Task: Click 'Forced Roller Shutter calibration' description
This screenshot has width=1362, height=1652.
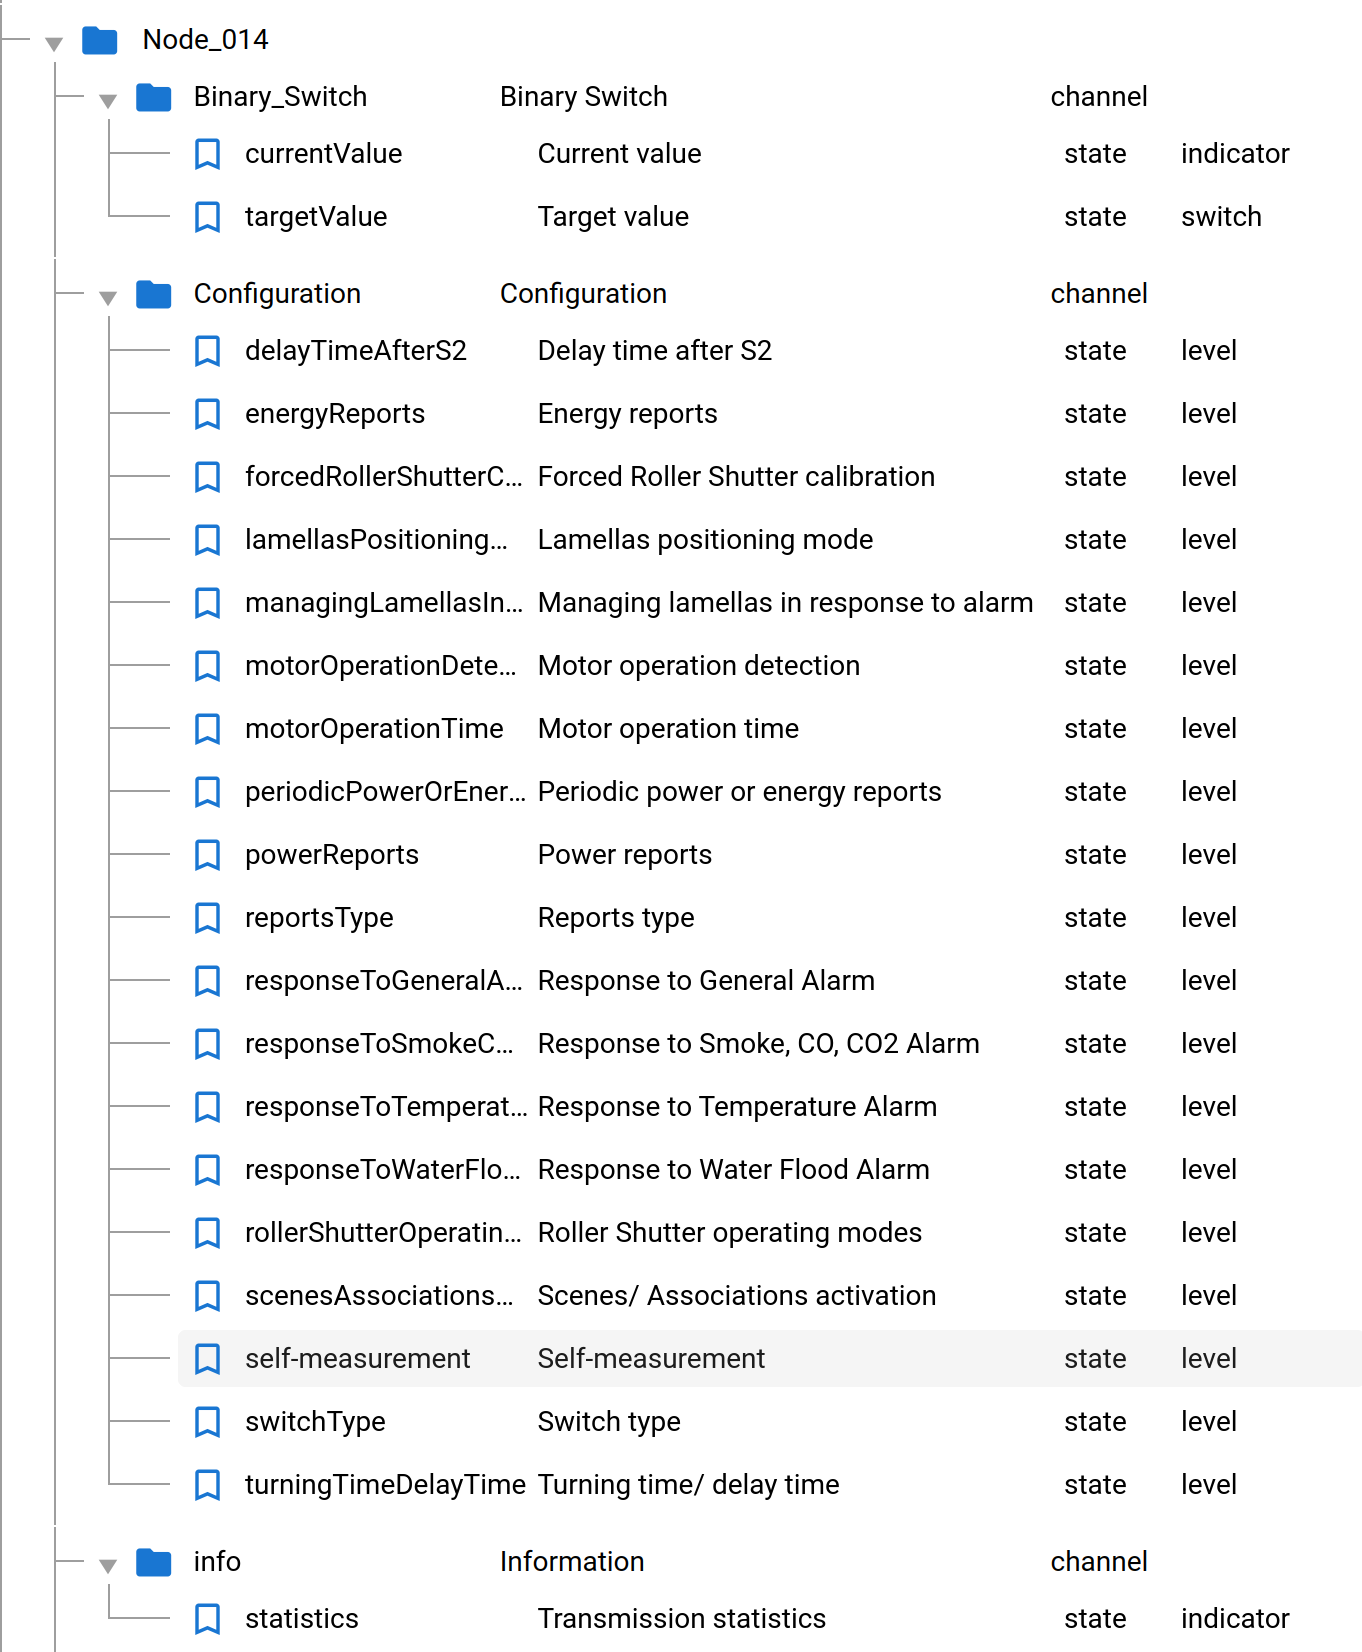Action: tap(737, 477)
